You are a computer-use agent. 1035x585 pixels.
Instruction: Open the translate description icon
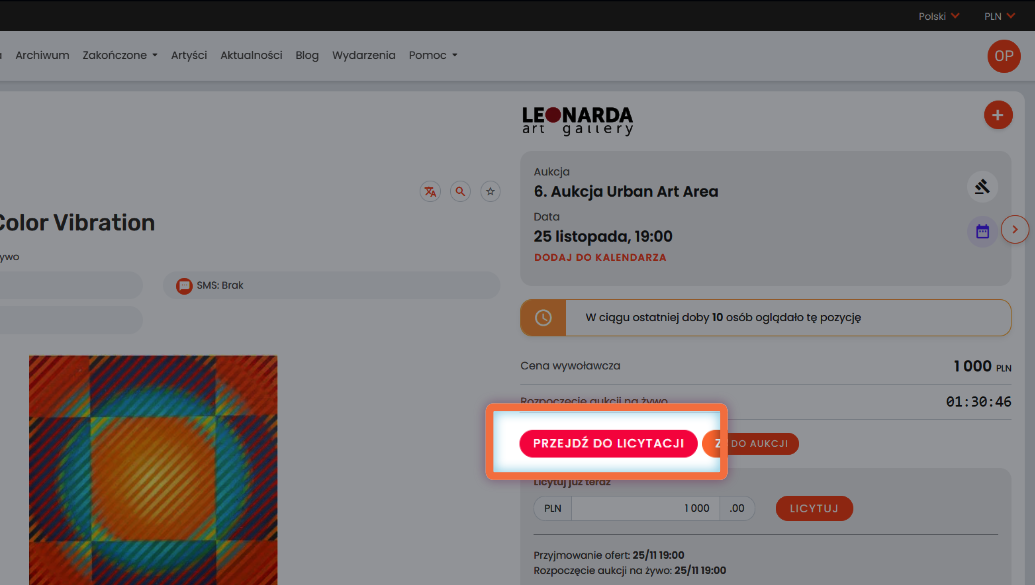point(430,191)
